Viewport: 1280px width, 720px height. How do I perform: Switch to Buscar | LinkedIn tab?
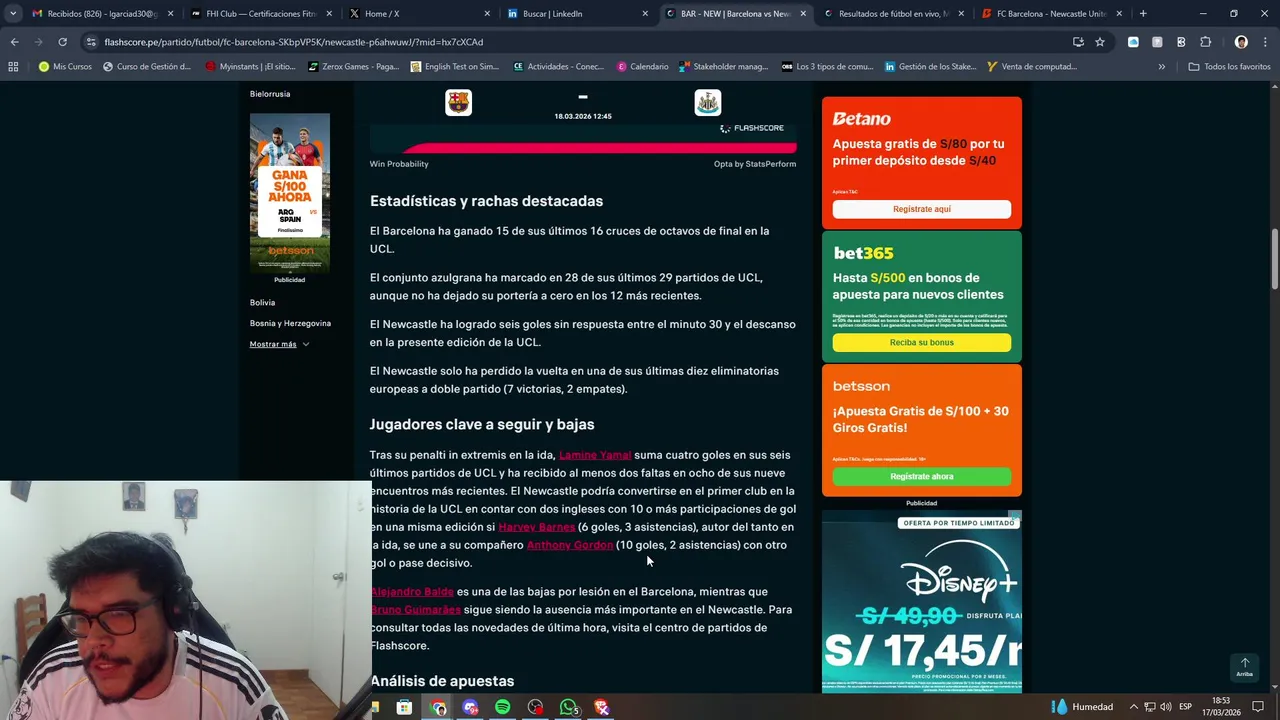577,14
